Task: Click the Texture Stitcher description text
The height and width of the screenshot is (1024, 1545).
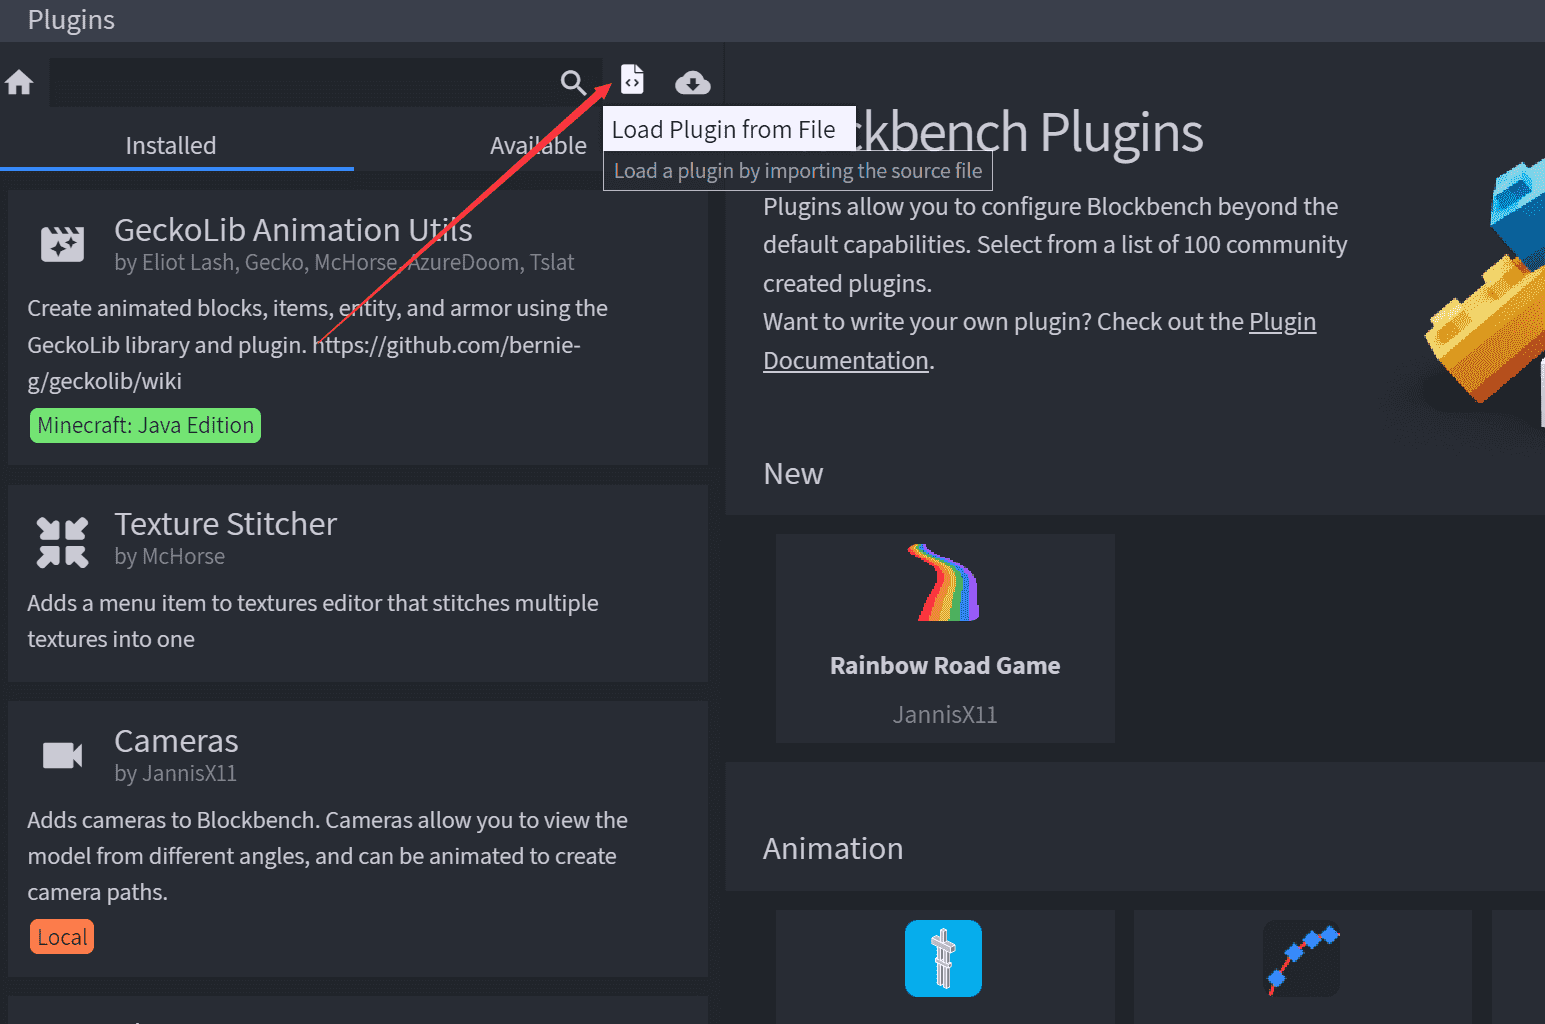Action: [x=313, y=621]
